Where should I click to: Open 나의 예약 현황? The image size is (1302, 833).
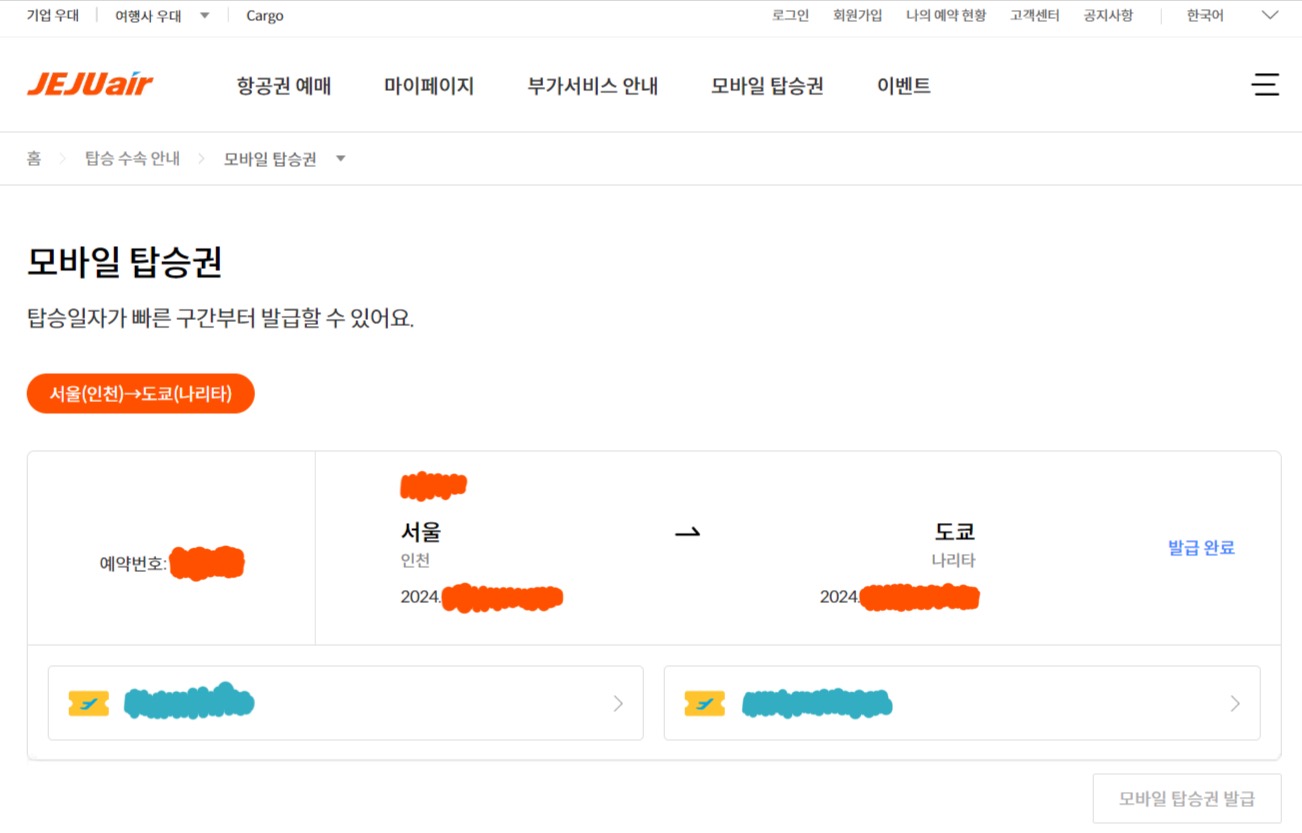pyautogui.click(x=946, y=16)
